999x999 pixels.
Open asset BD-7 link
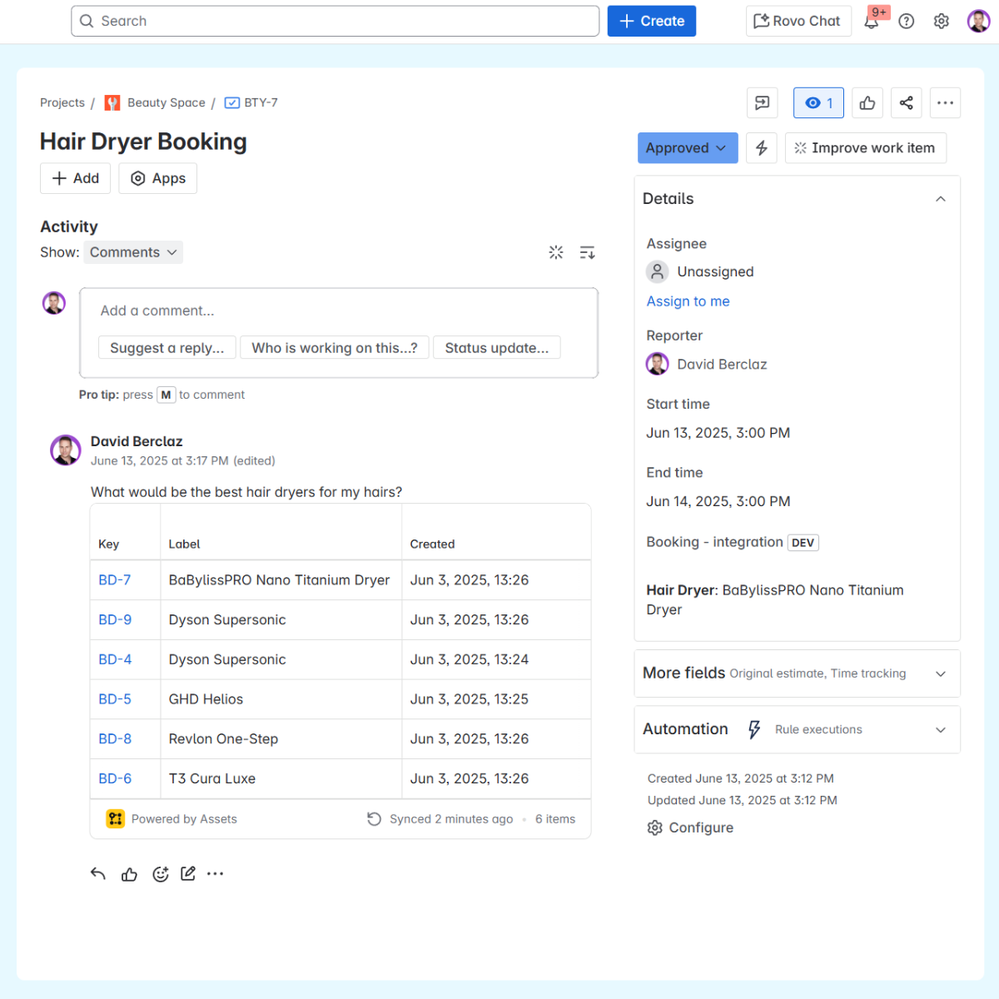click(x=115, y=580)
